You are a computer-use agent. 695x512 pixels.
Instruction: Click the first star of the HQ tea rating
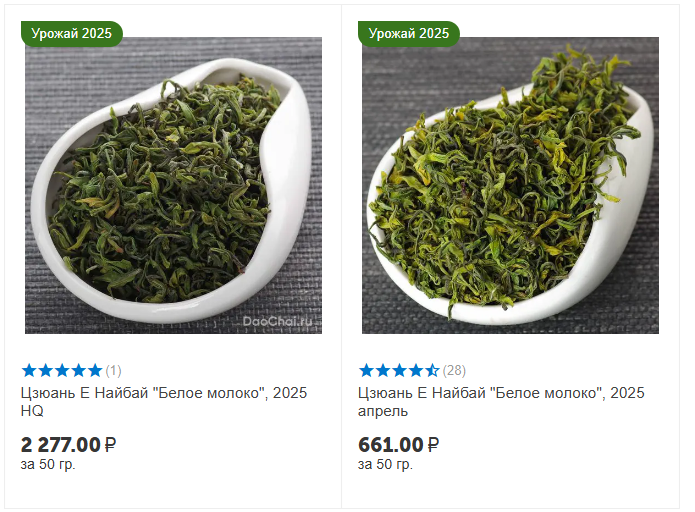click(29, 370)
